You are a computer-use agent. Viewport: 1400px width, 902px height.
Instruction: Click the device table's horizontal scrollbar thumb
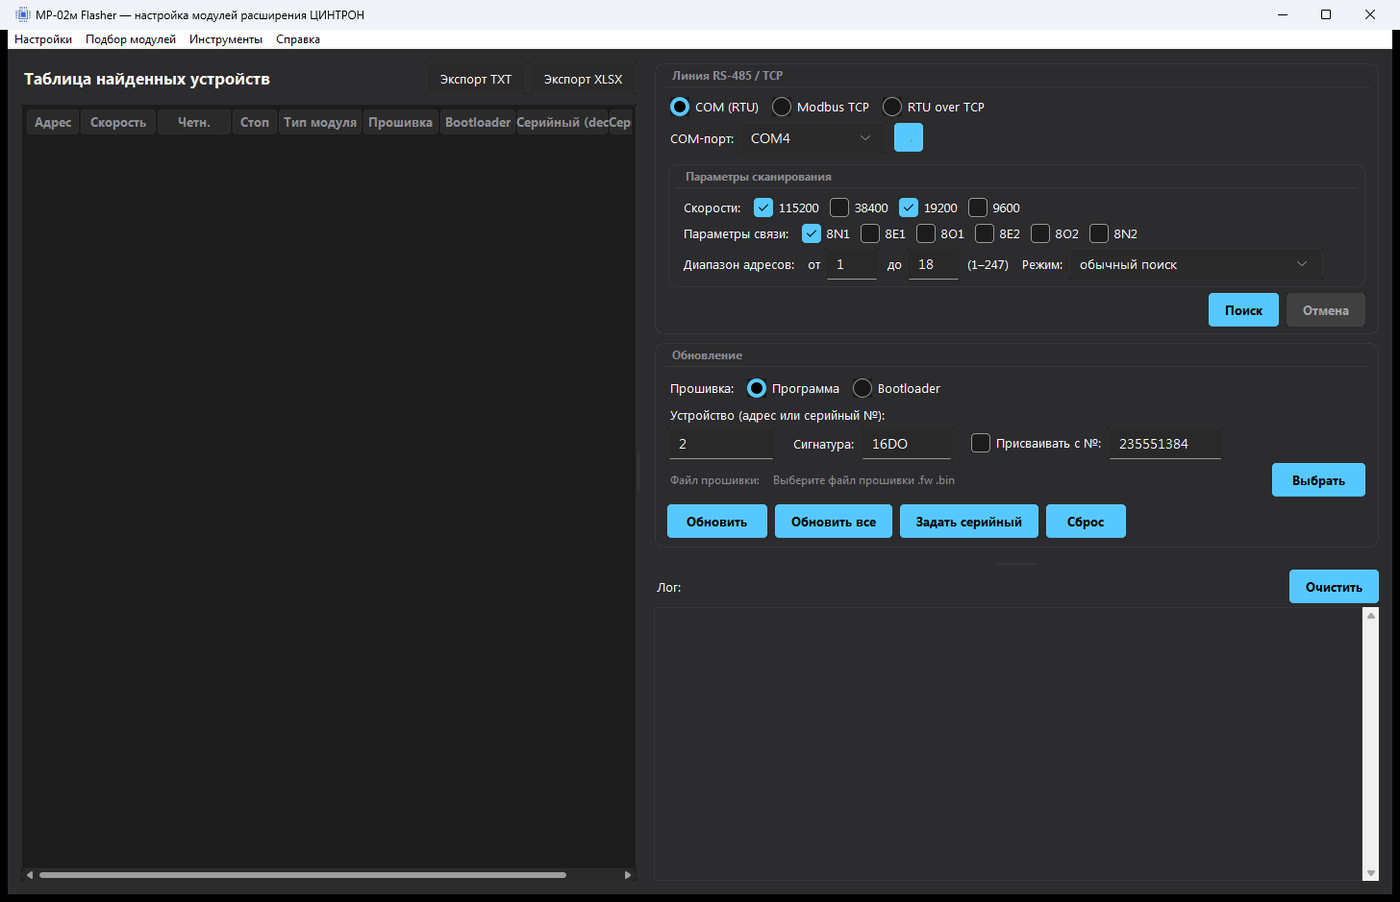coord(302,875)
